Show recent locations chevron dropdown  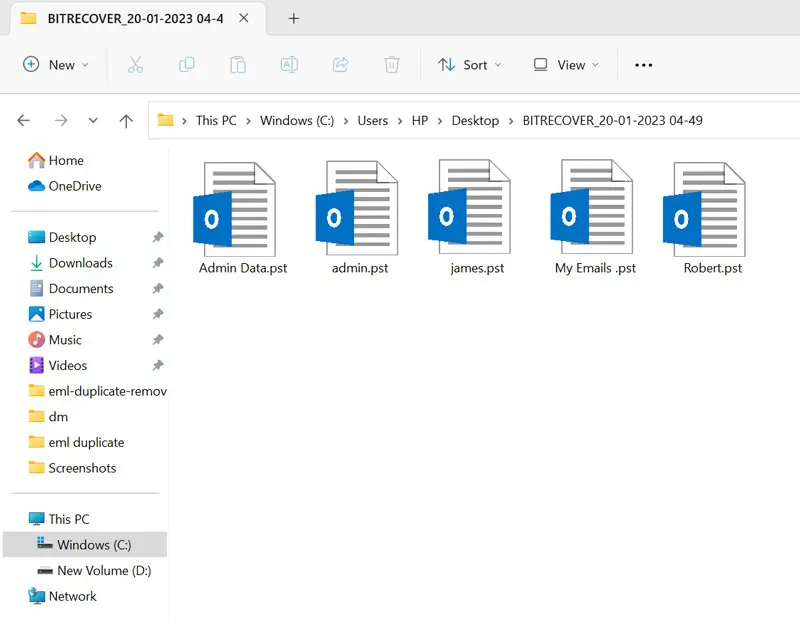click(93, 120)
